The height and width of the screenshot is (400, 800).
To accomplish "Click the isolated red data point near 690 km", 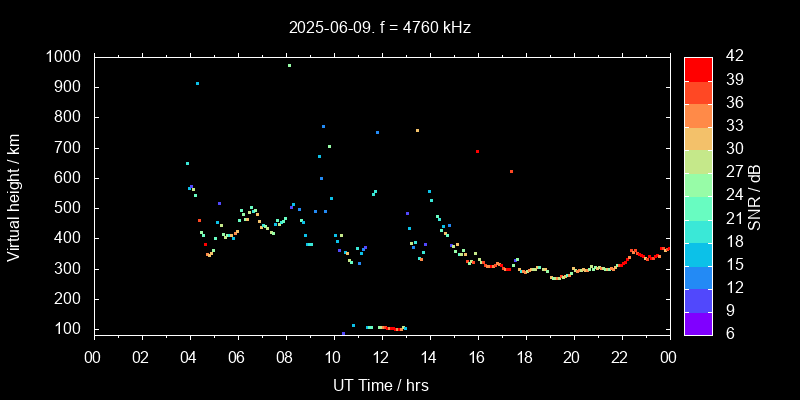I will coord(477,152).
